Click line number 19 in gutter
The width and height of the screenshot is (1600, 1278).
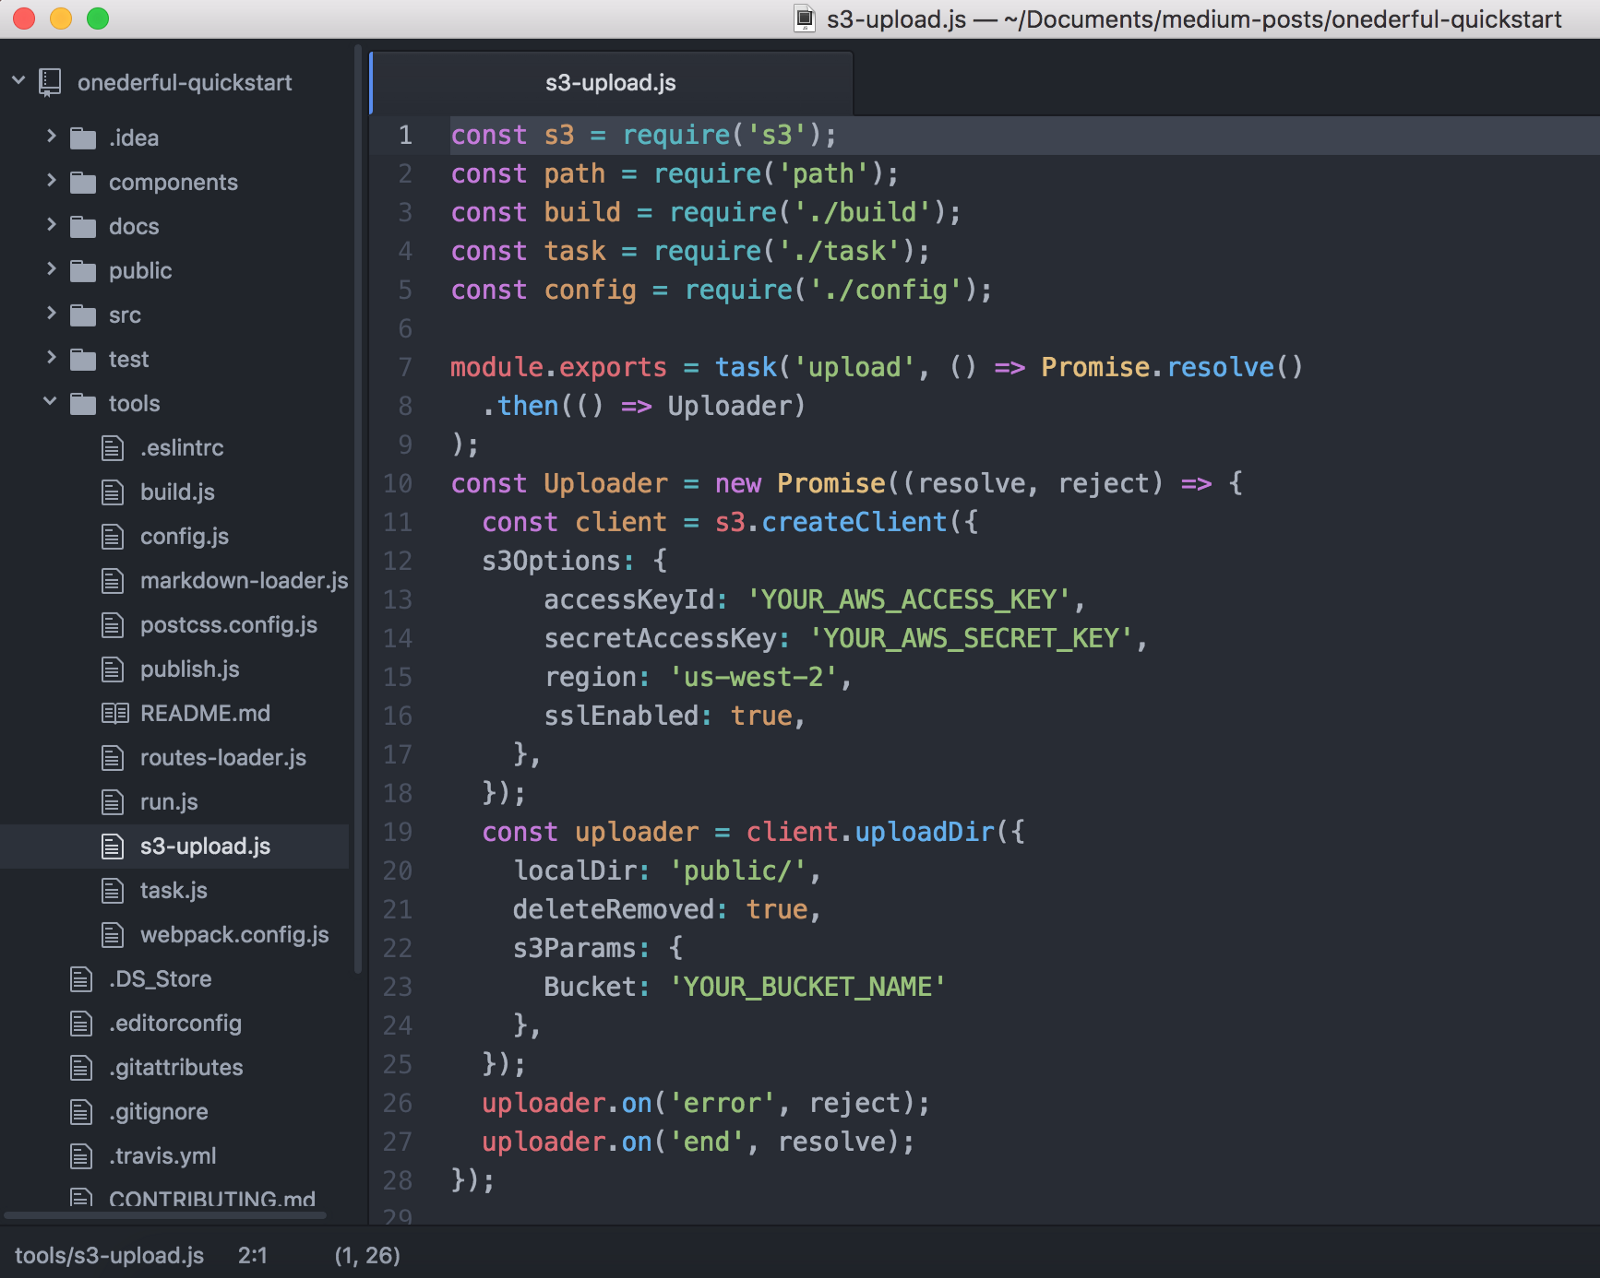pos(398,832)
